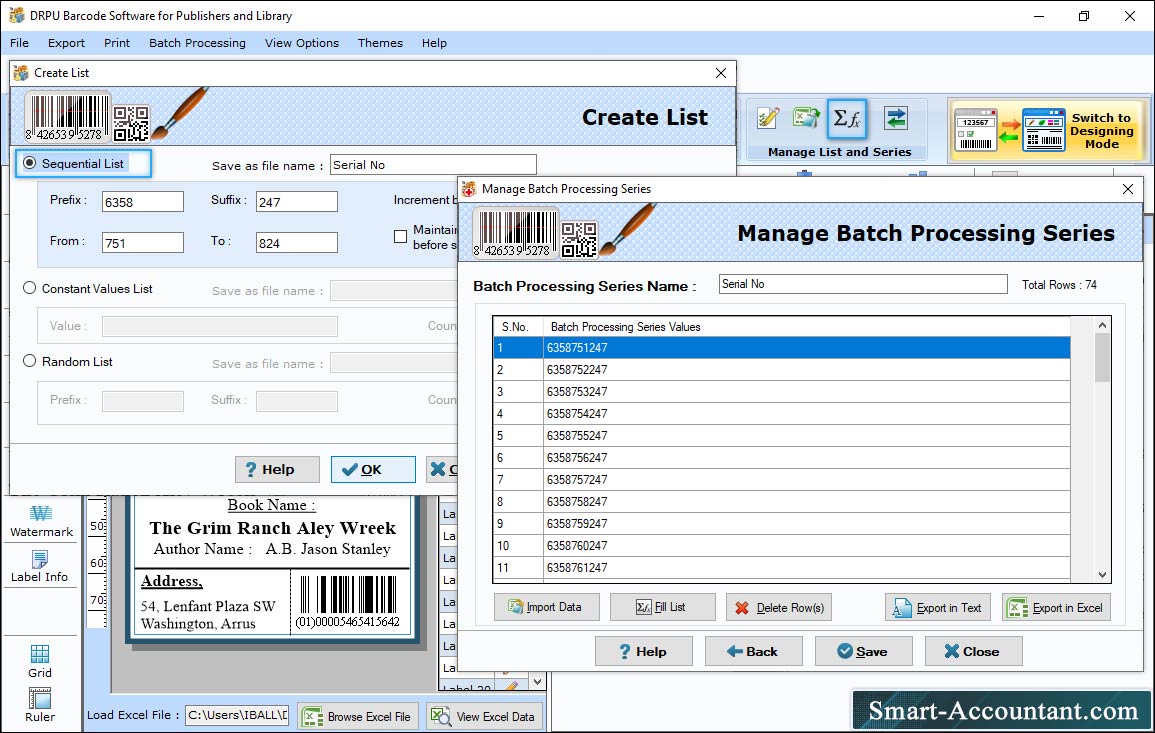The width and height of the screenshot is (1155, 733).
Task: Click the Load Excel File path field
Action: [236, 715]
